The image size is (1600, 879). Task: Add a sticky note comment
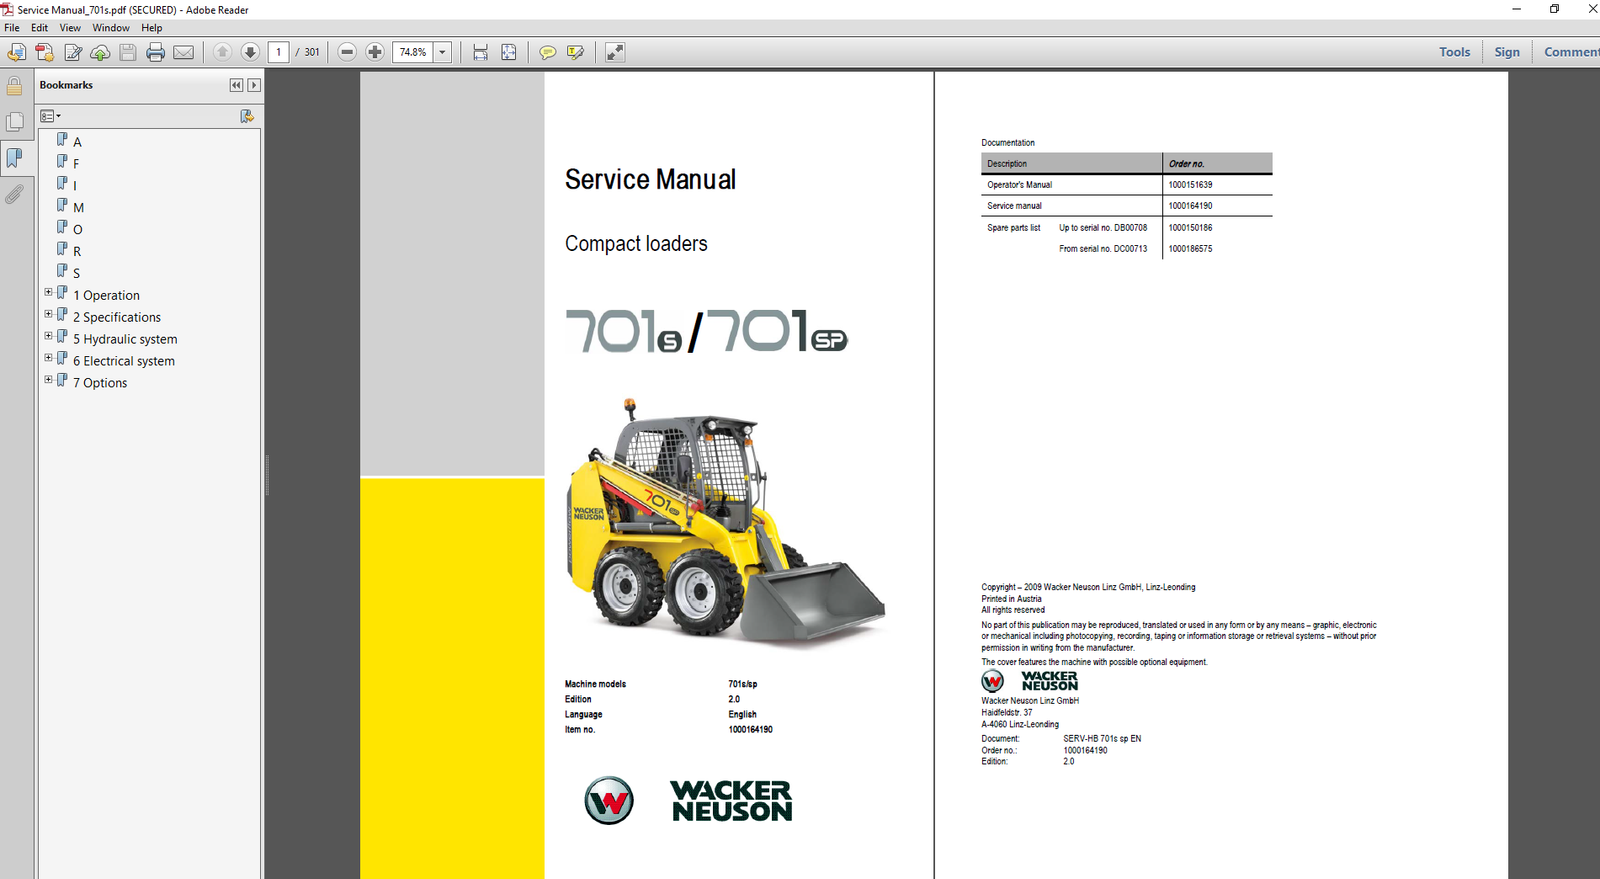(x=547, y=52)
